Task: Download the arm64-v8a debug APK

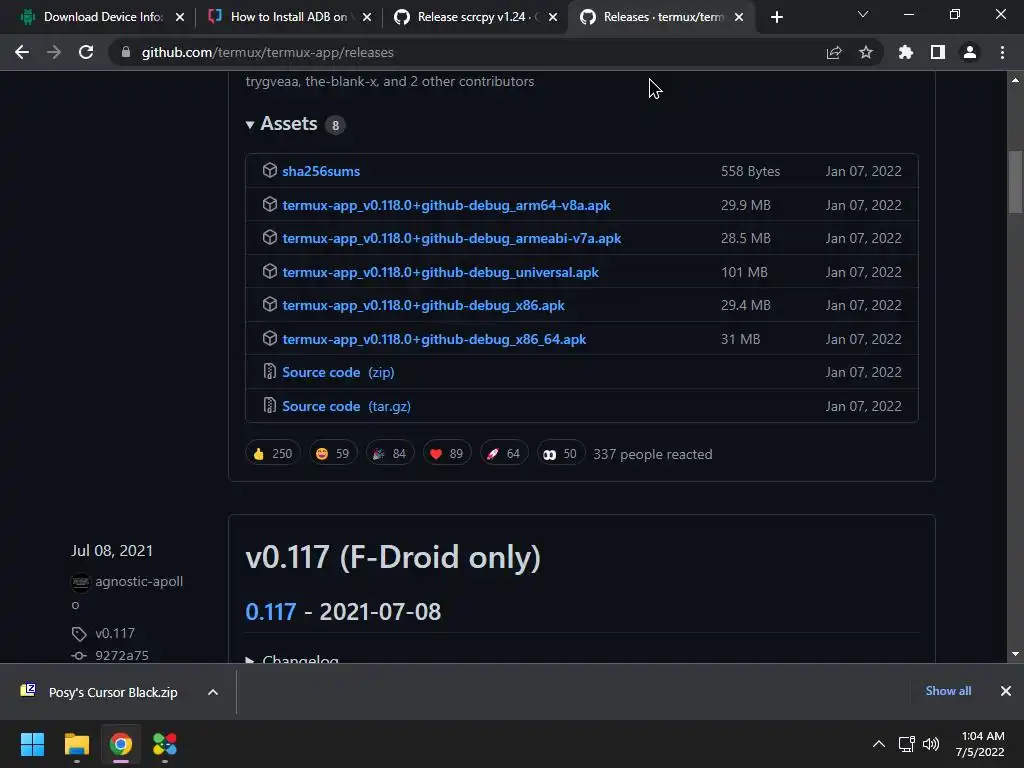Action: click(x=446, y=205)
